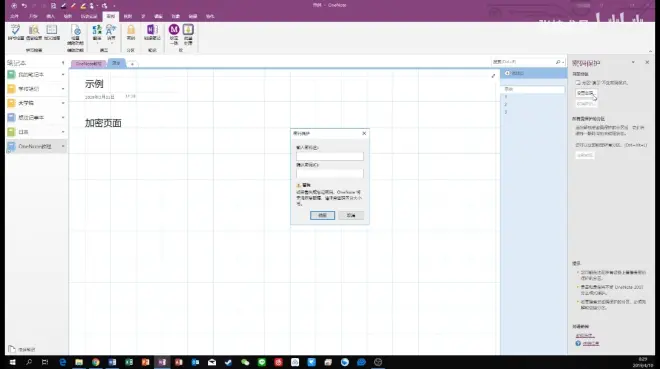Expand the 大学院 notebook arrow
The width and height of the screenshot is (660, 369).
tap(63, 103)
